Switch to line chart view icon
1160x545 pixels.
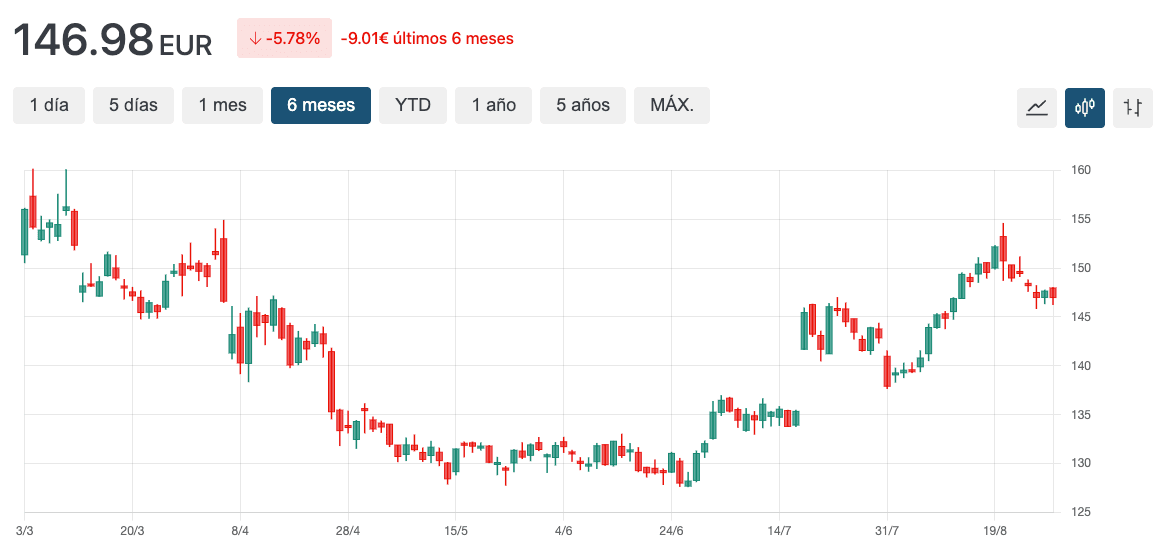(x=1036, y=107)
